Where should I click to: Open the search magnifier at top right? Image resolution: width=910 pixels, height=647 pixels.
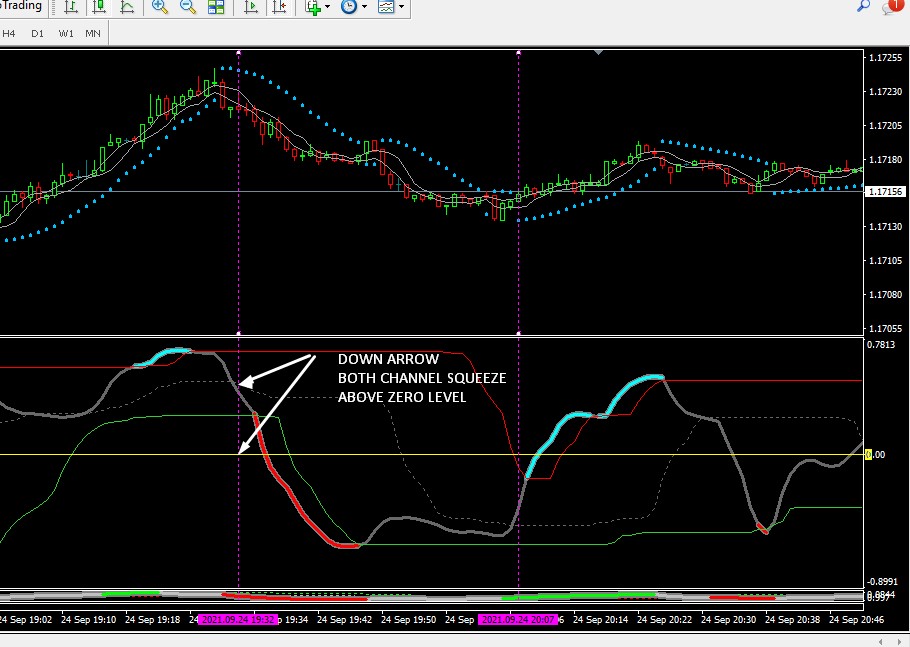click(x=864, y=6)
